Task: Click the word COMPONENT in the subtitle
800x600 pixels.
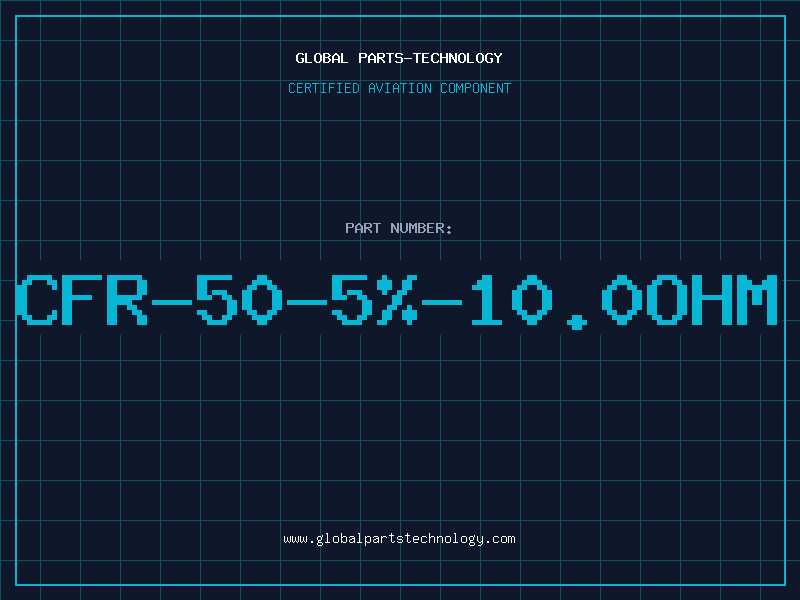Action: pyautogui.click(x=476, y=88)
